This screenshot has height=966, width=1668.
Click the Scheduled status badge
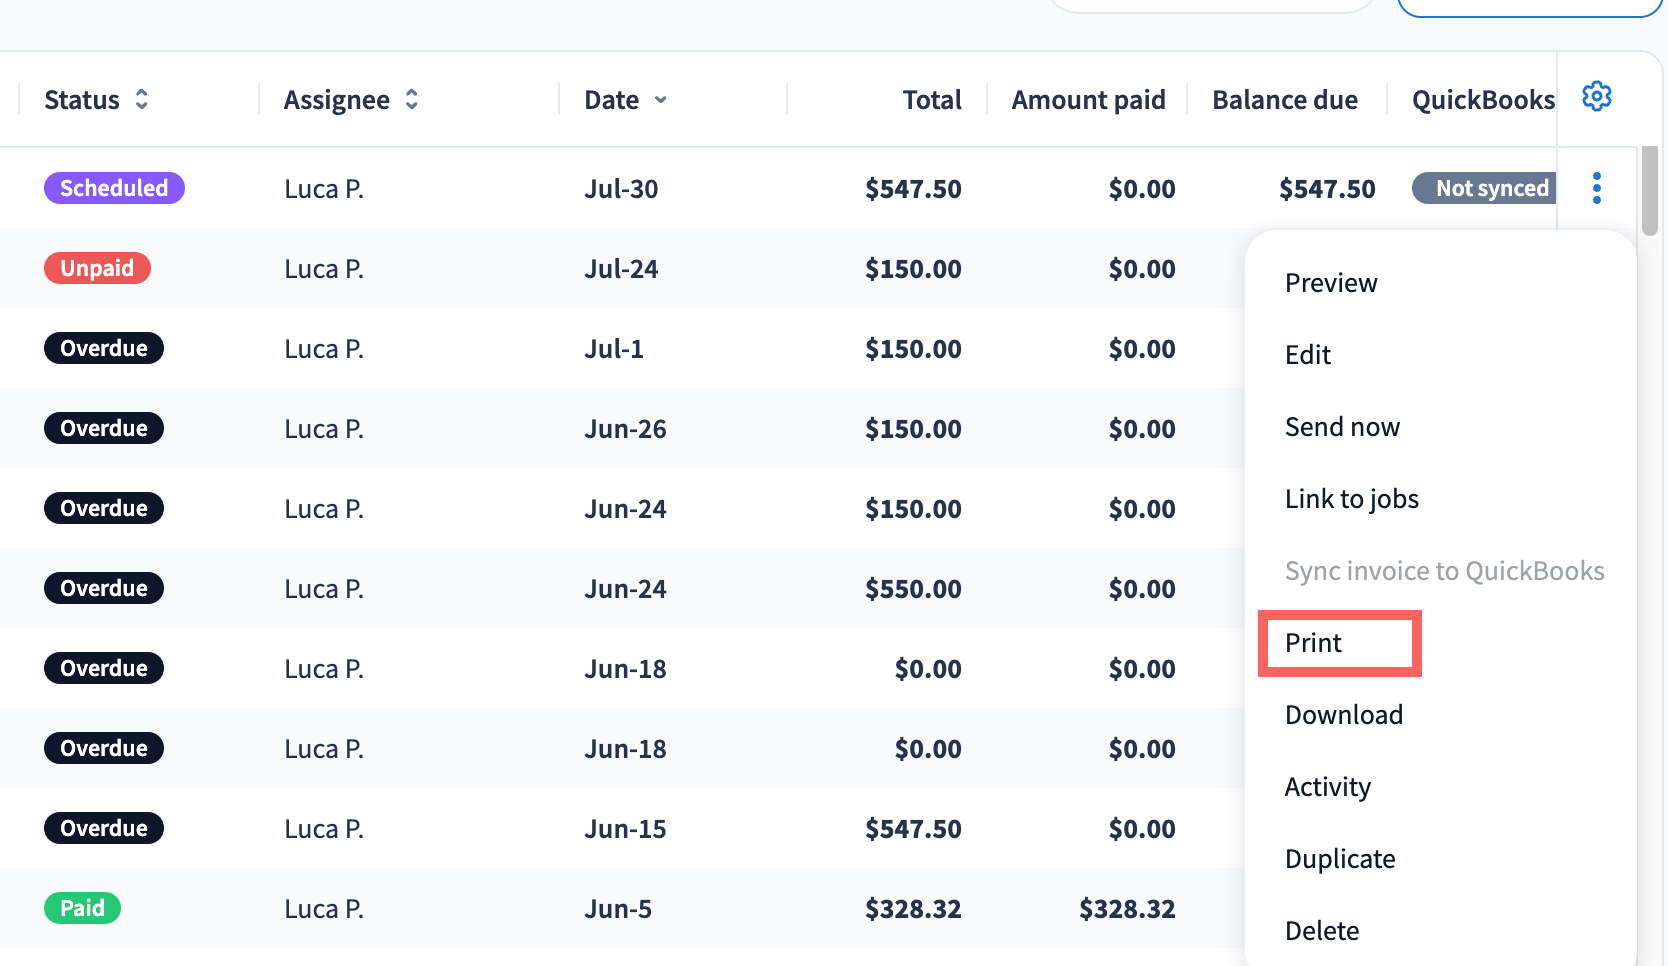point(114,188)
